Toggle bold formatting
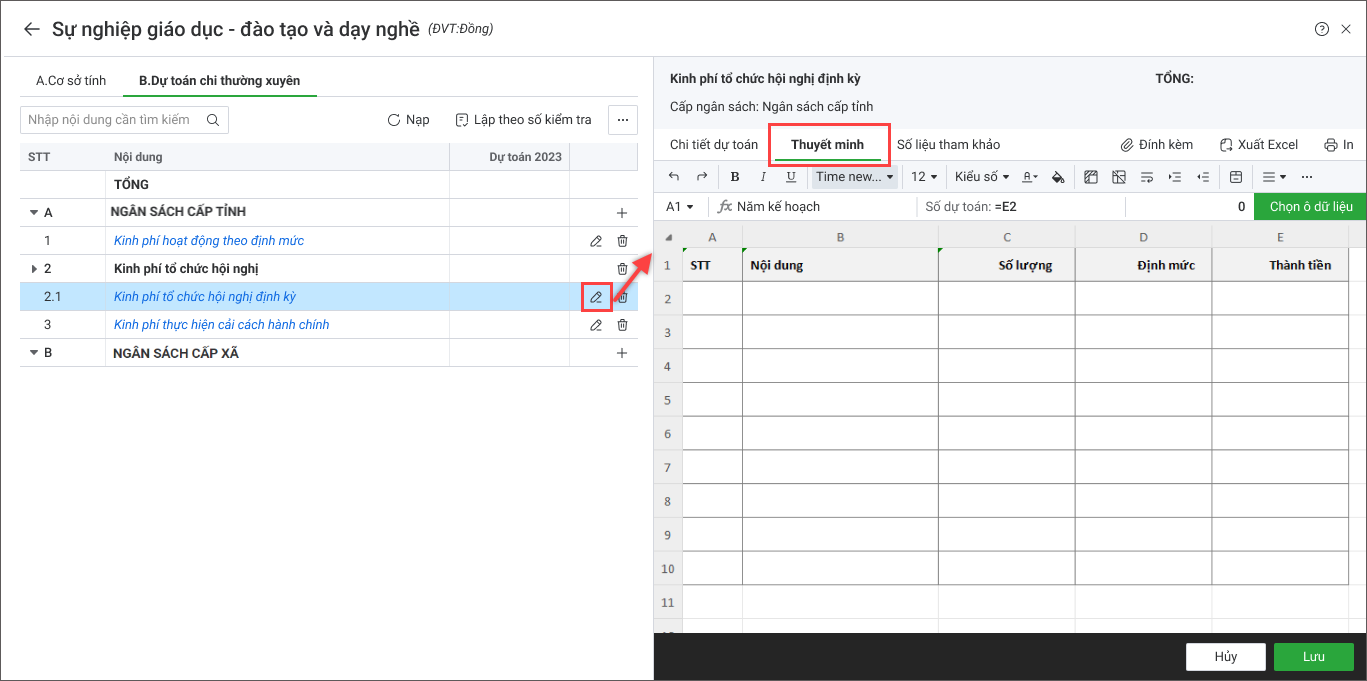 pyautogui.click(x=735, y=177)
